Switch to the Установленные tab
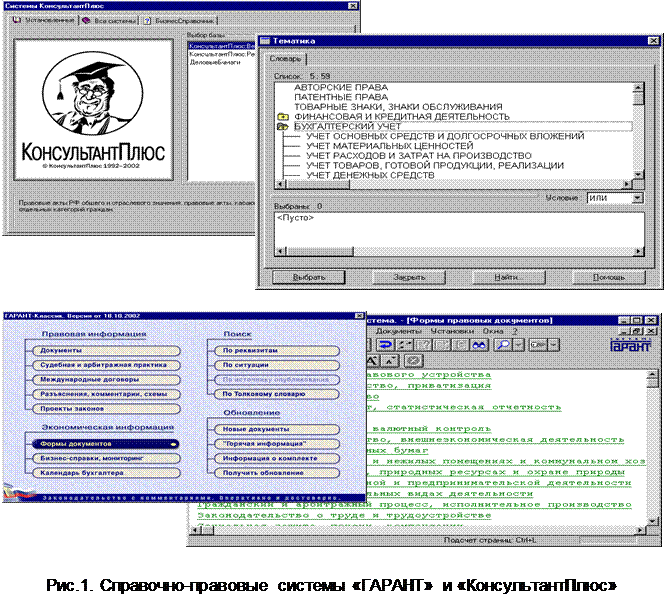 [x=44, y=20]
